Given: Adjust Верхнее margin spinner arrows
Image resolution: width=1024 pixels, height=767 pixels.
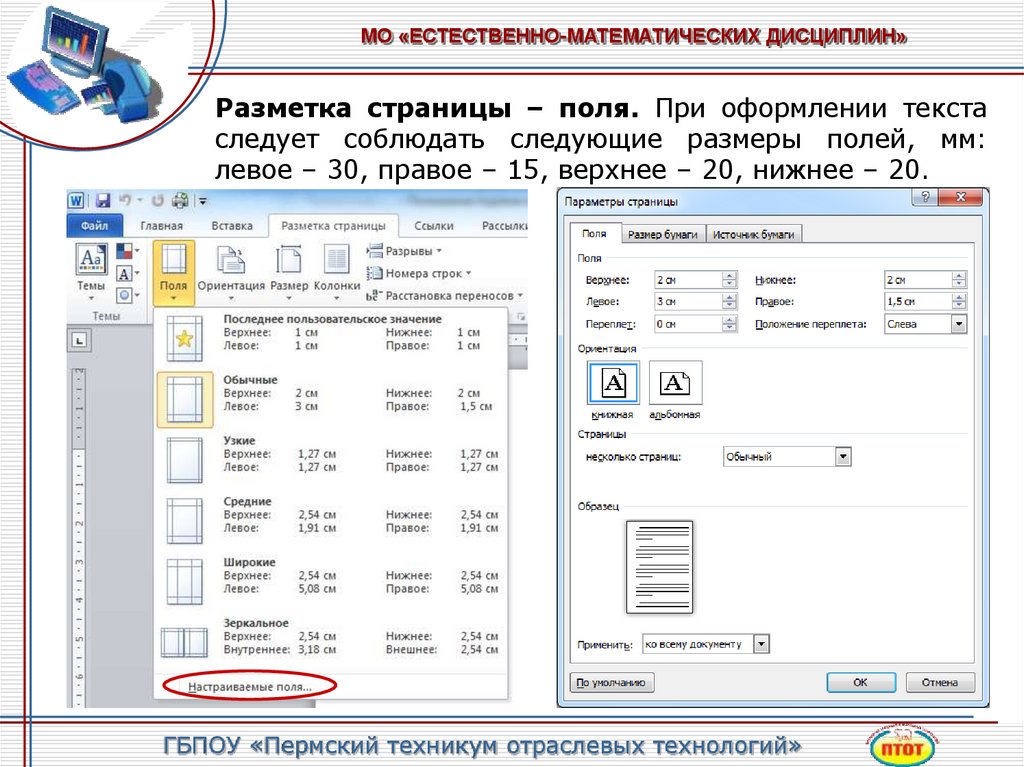Looking at the screenshot, I should [x=730, y=280].
